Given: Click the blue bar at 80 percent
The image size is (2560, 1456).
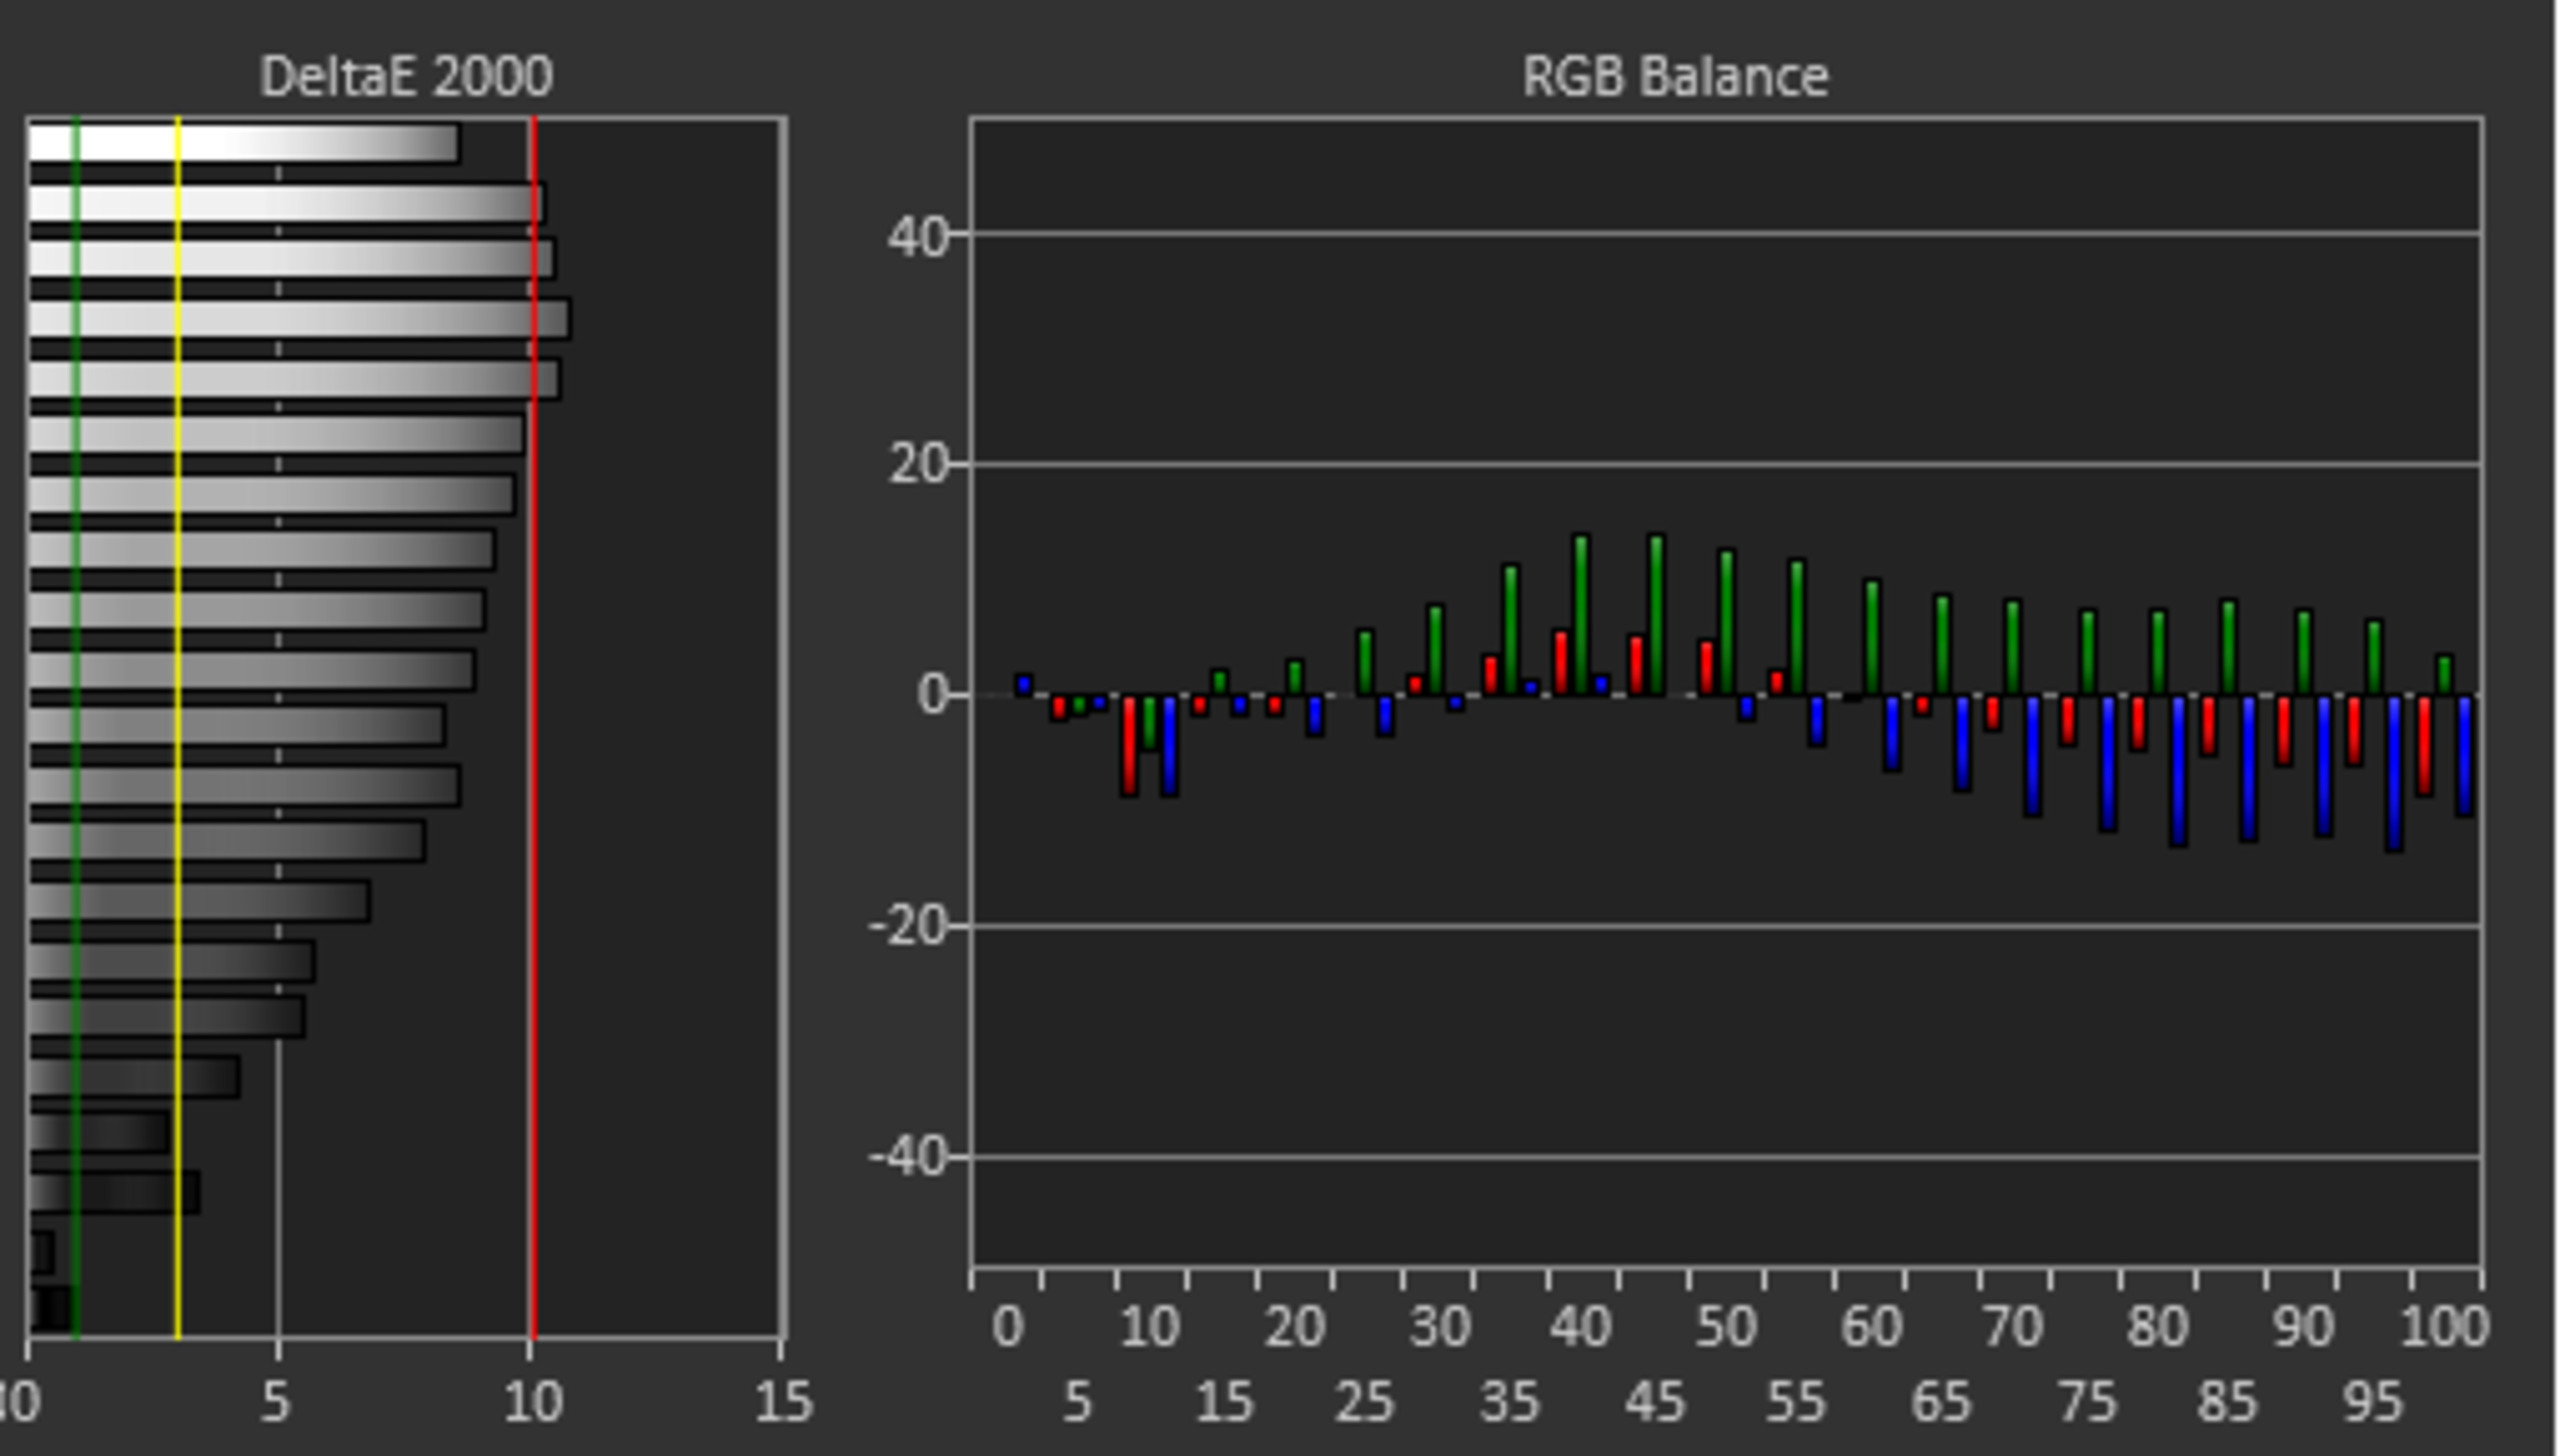Looking at the screenshot, I should (x=2178, y=770).
